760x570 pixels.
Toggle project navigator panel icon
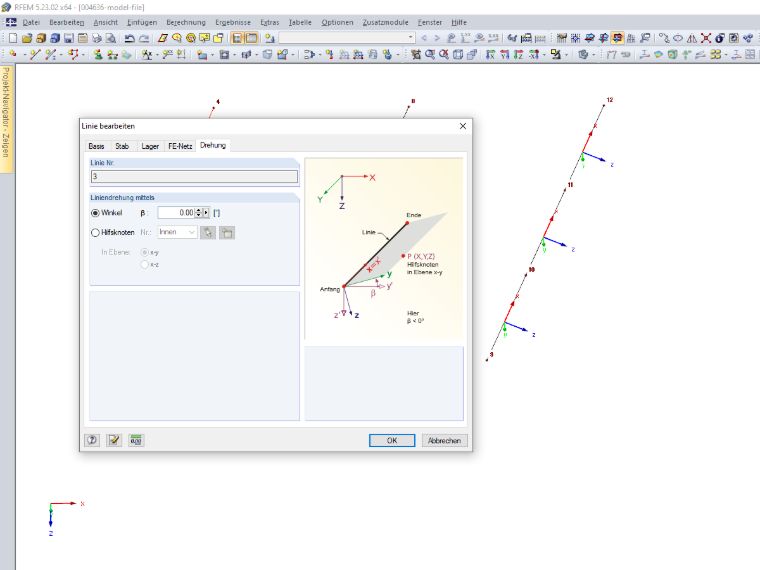(x=238, y=38)
